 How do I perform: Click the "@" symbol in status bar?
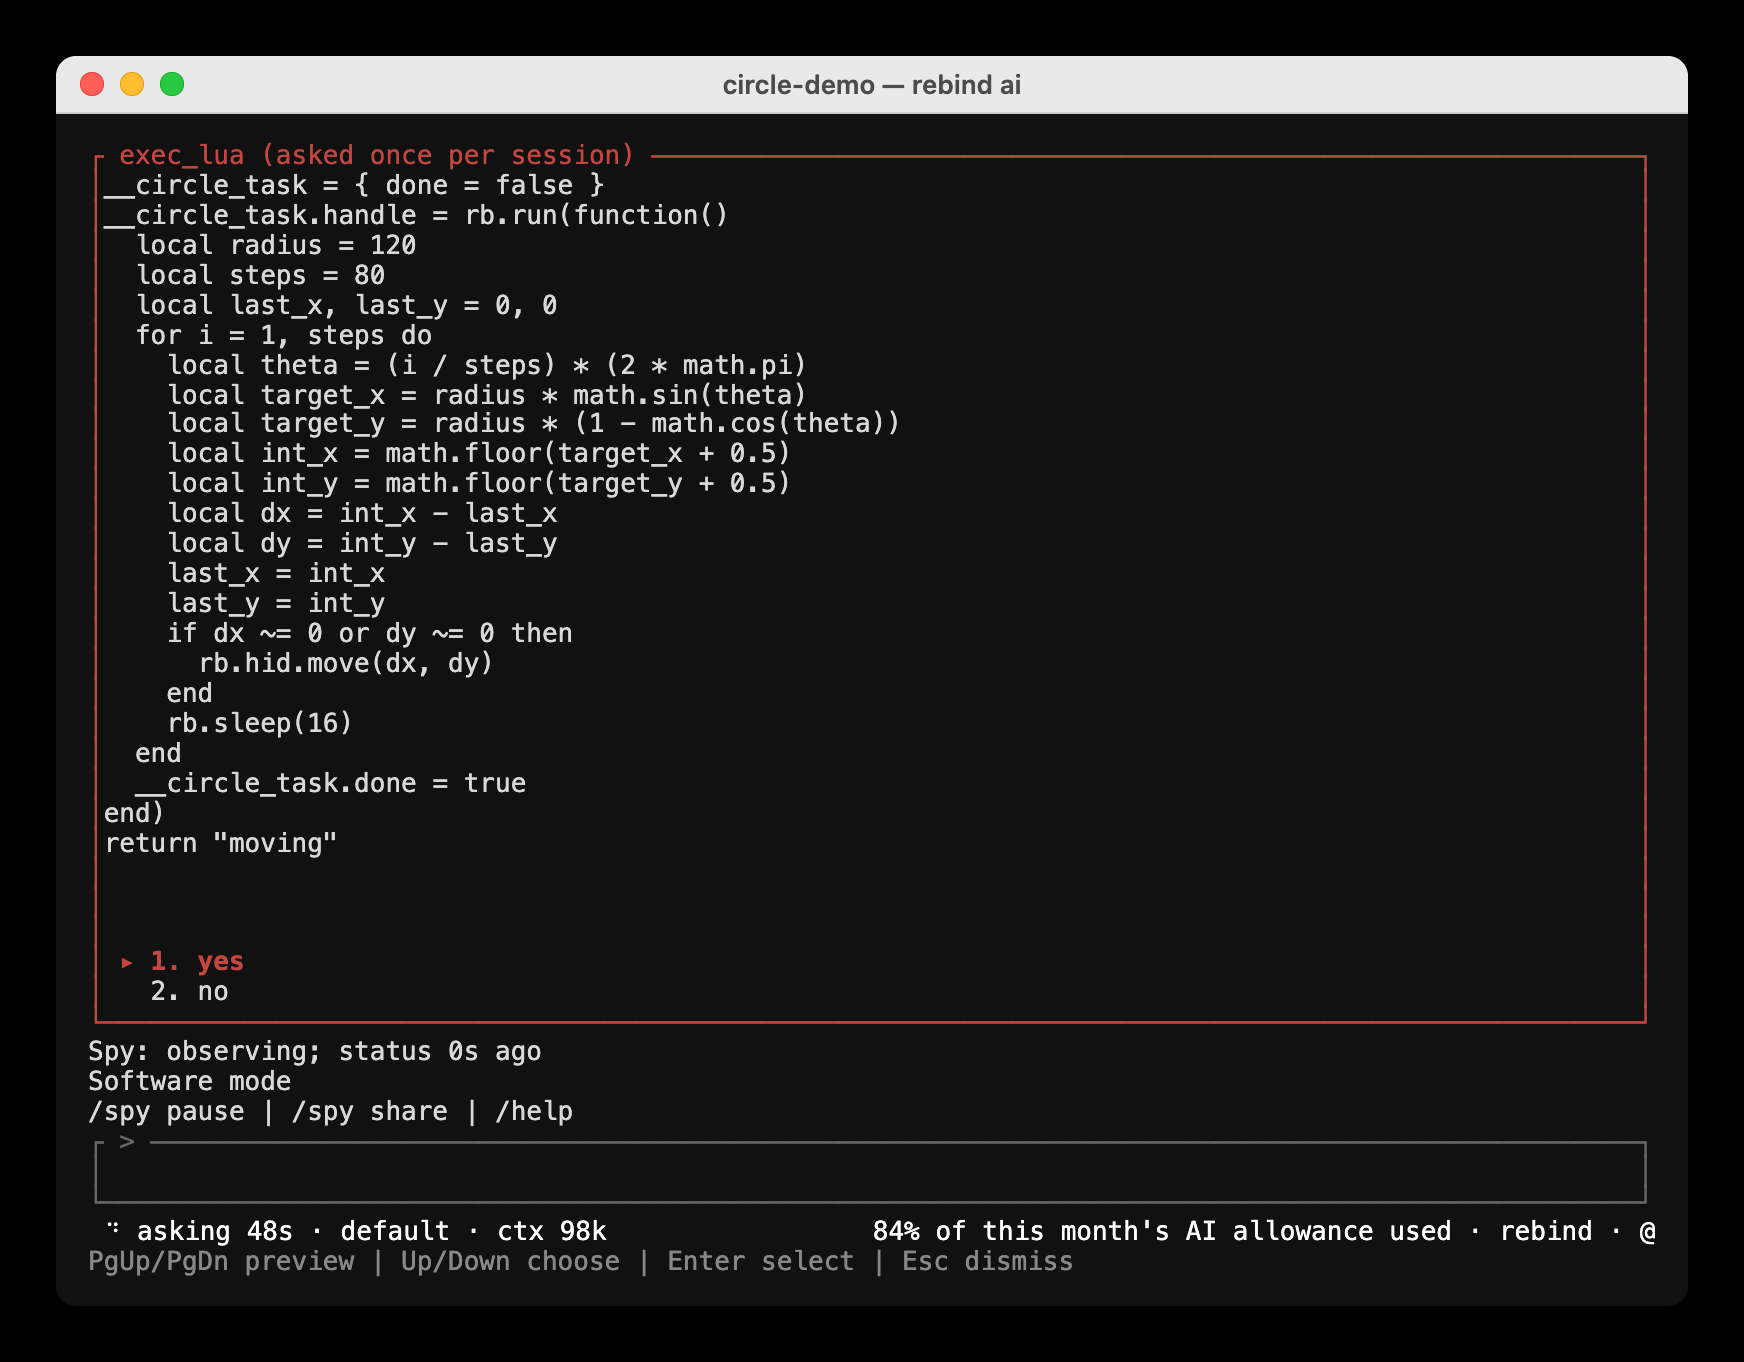[x=1647, y=1231]
